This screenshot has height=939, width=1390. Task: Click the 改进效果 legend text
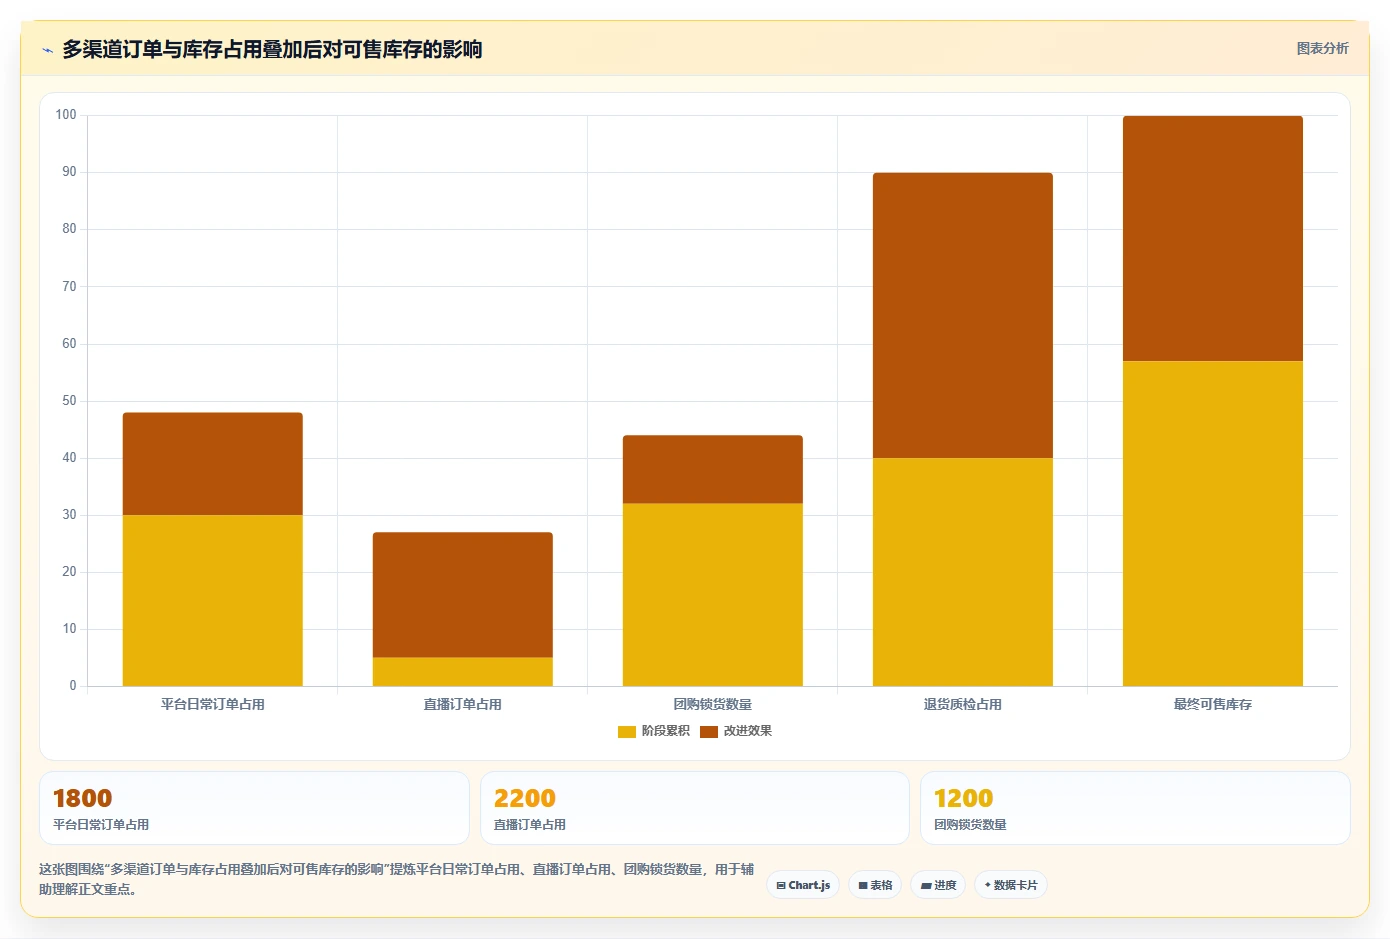point(748,731)
